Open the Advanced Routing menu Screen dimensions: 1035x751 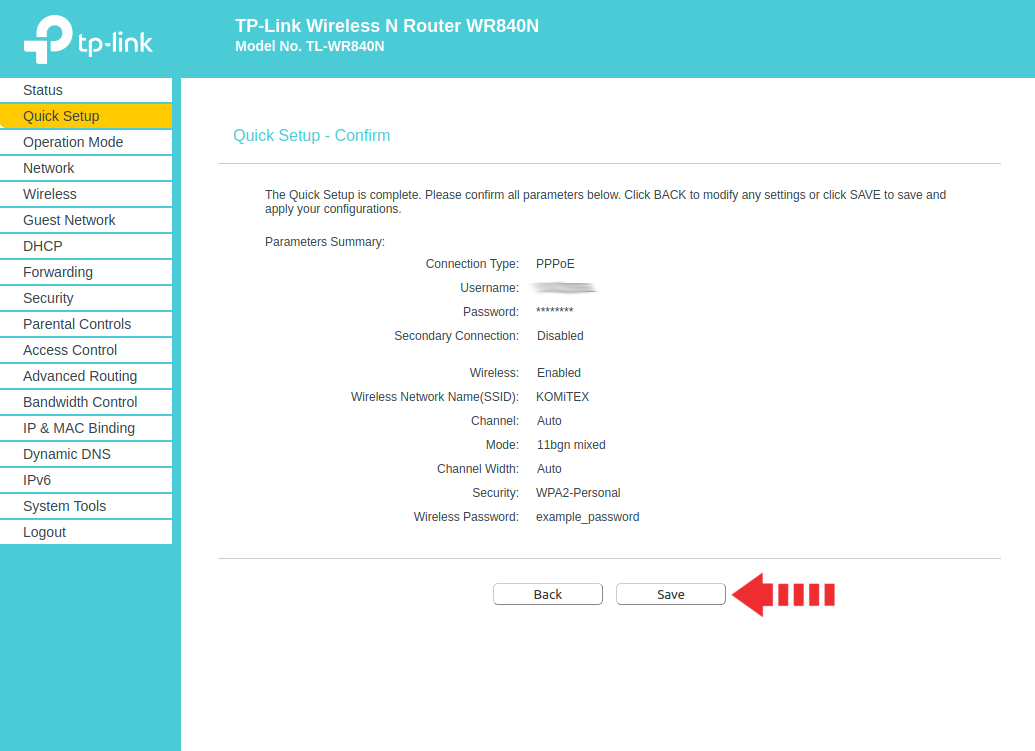(86, 376)
